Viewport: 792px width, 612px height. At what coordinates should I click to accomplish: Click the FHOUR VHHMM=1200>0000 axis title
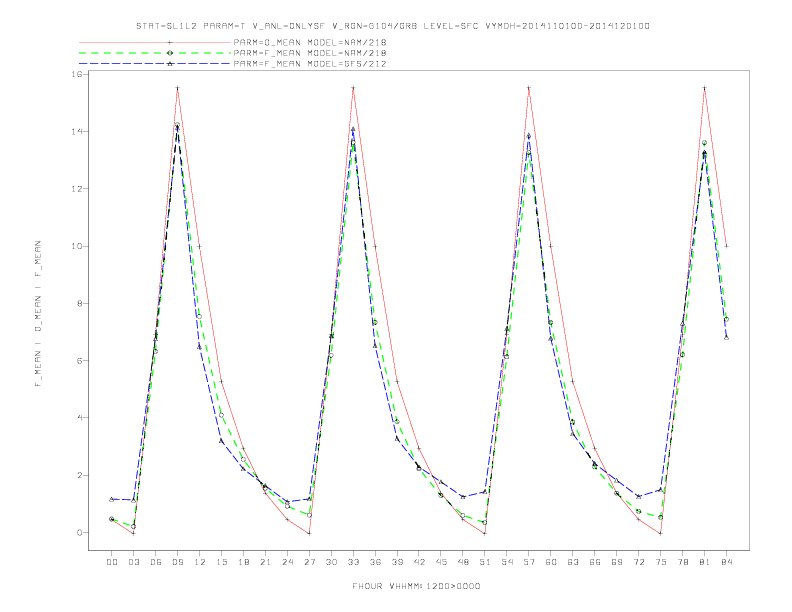point(416,586)
